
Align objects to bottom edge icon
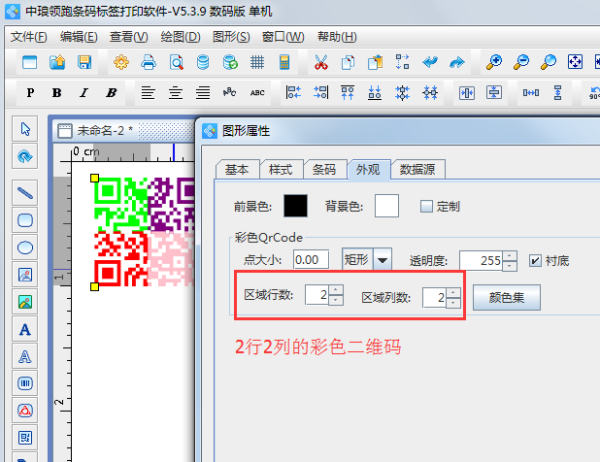point(375,93)
